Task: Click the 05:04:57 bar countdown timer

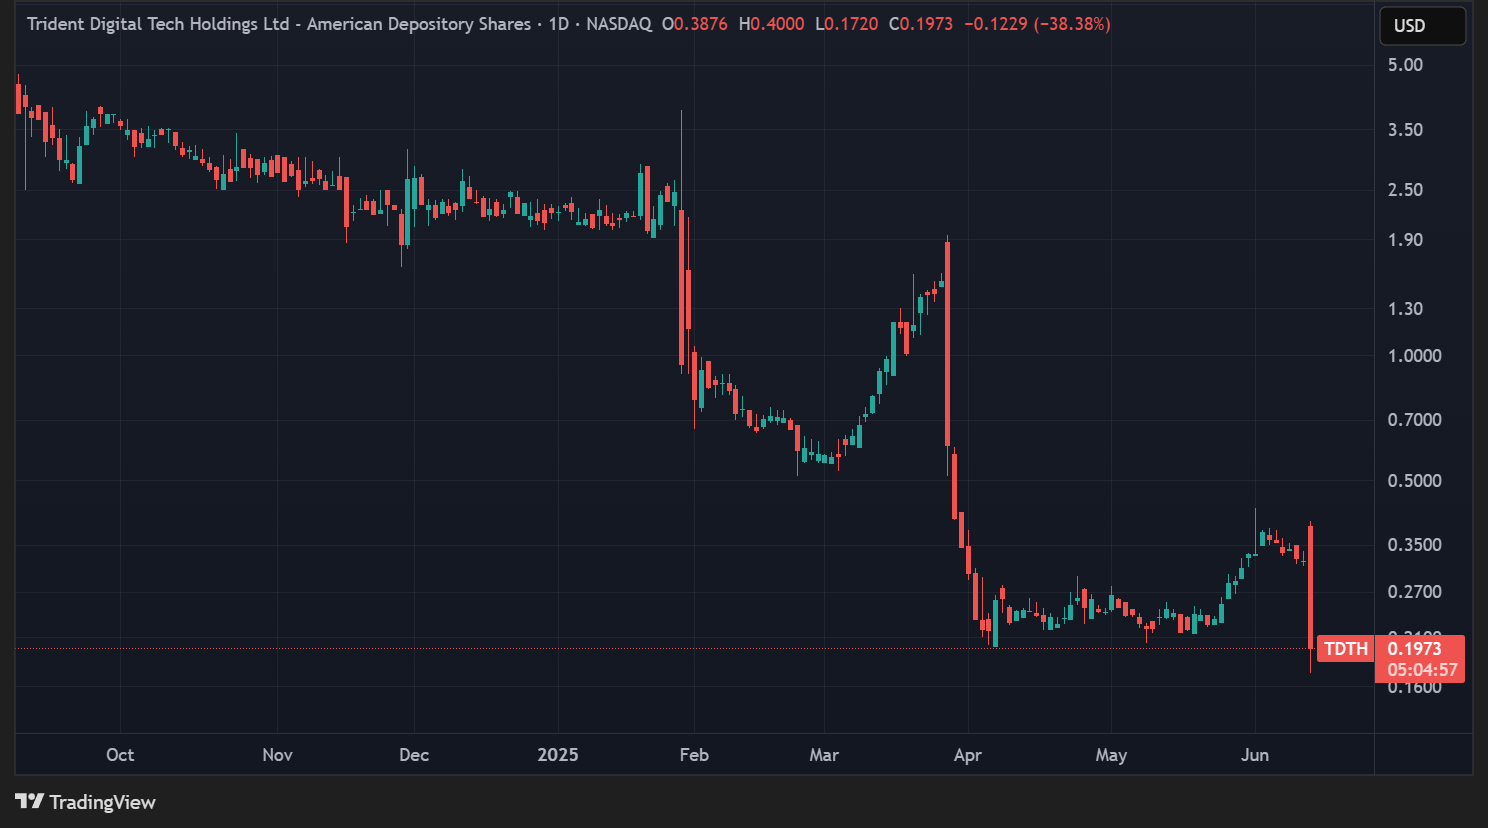Action: pyautogui.click(x=1422, y=670)
